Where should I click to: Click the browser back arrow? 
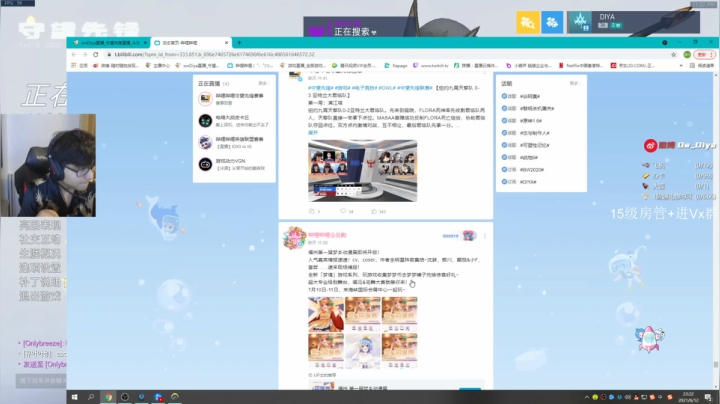point(74,54)
